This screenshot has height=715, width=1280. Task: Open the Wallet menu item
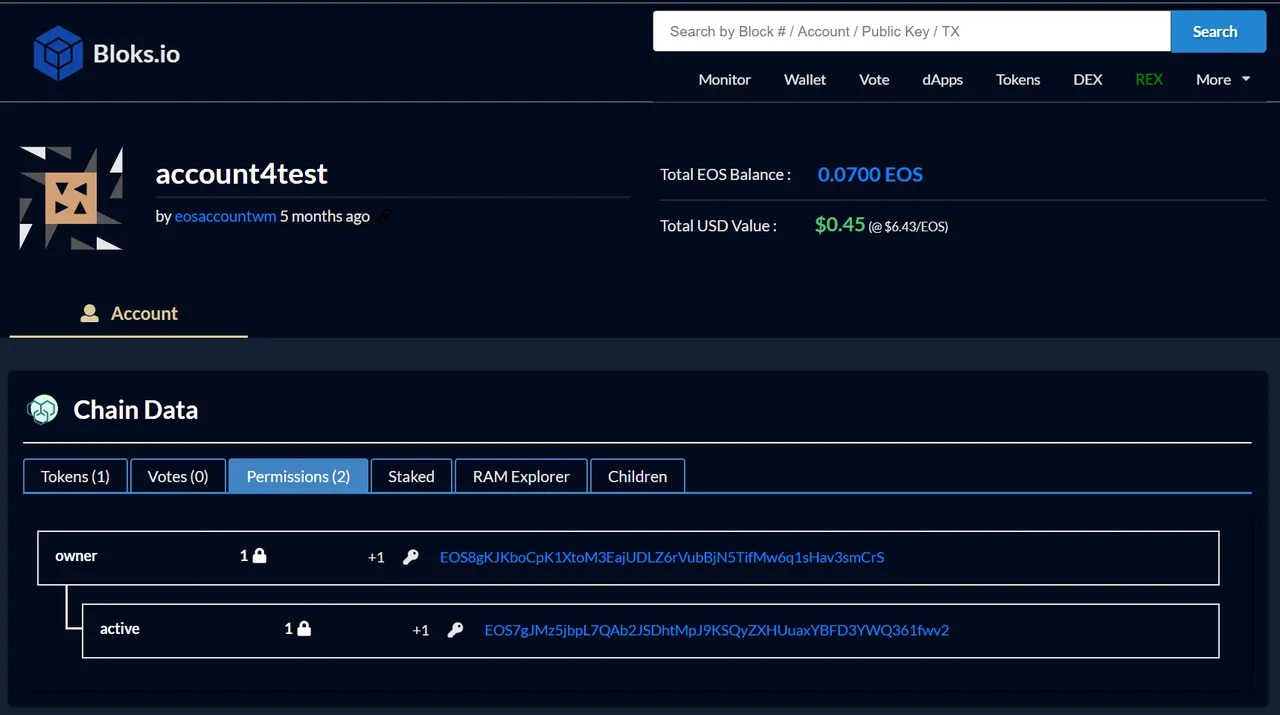pyautogui.click(x=805, y=79)
